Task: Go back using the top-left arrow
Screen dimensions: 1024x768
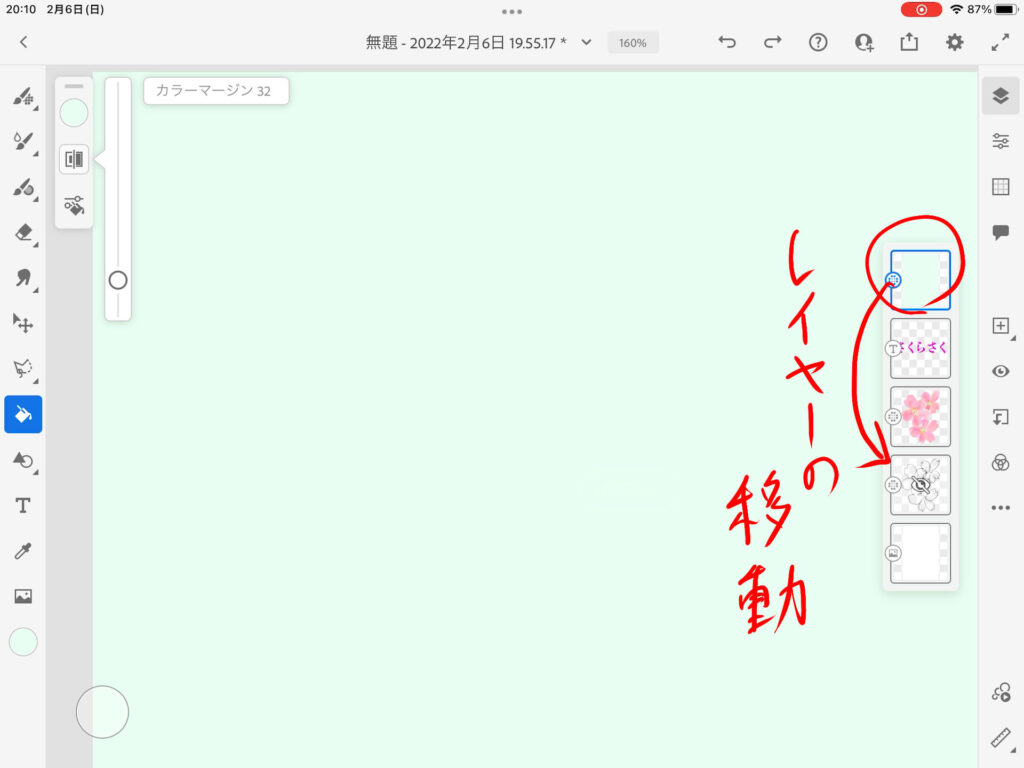Action: pos(24,42)
